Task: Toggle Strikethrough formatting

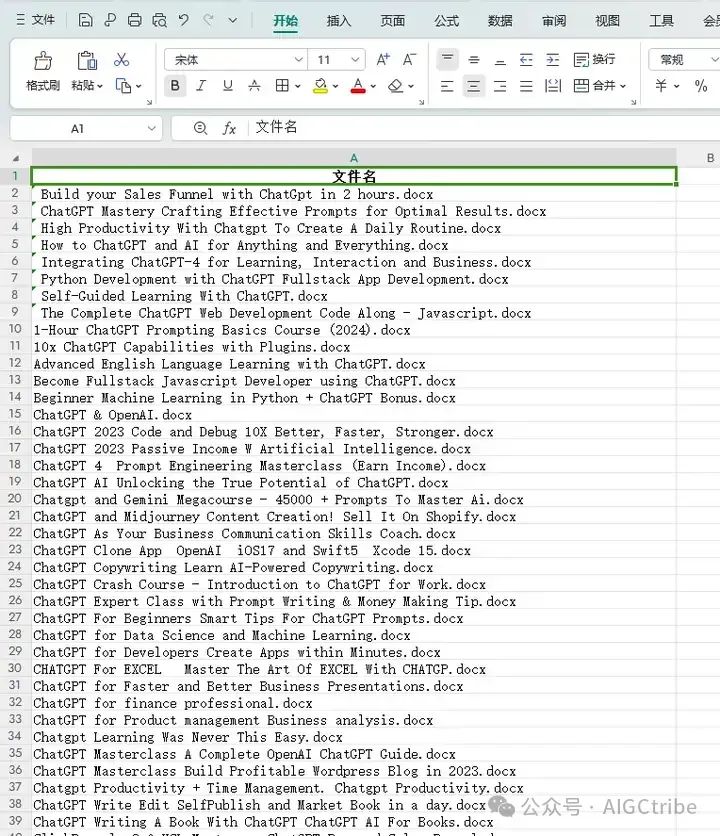Action: pos(254,85)
